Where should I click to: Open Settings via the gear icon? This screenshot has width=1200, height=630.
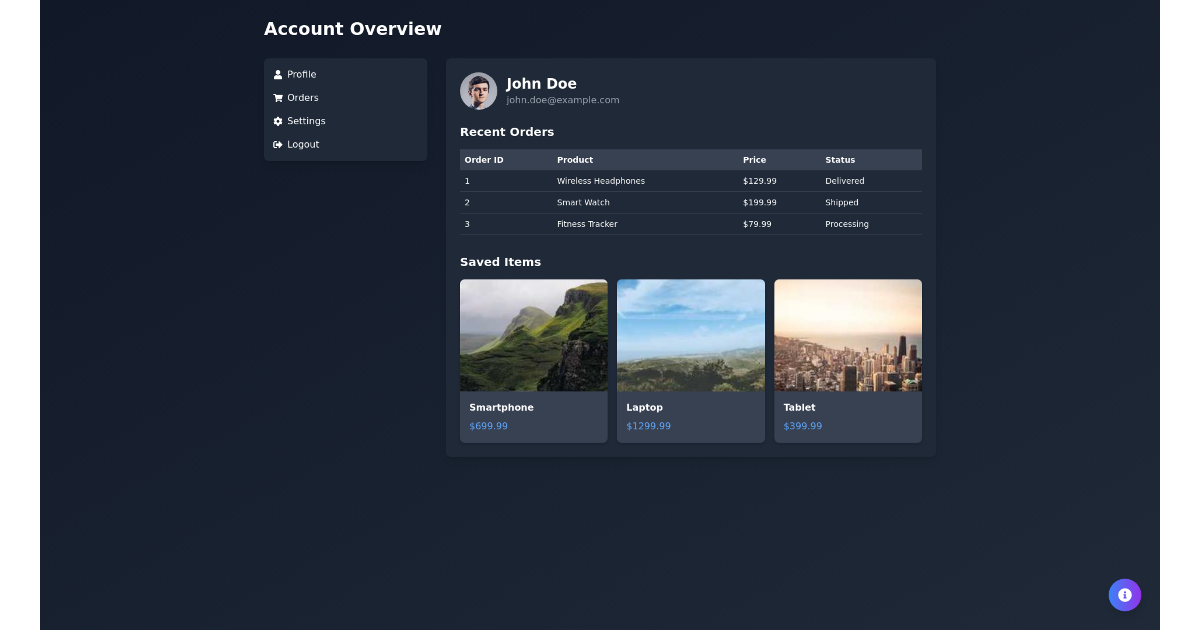[x=277, y=121]
